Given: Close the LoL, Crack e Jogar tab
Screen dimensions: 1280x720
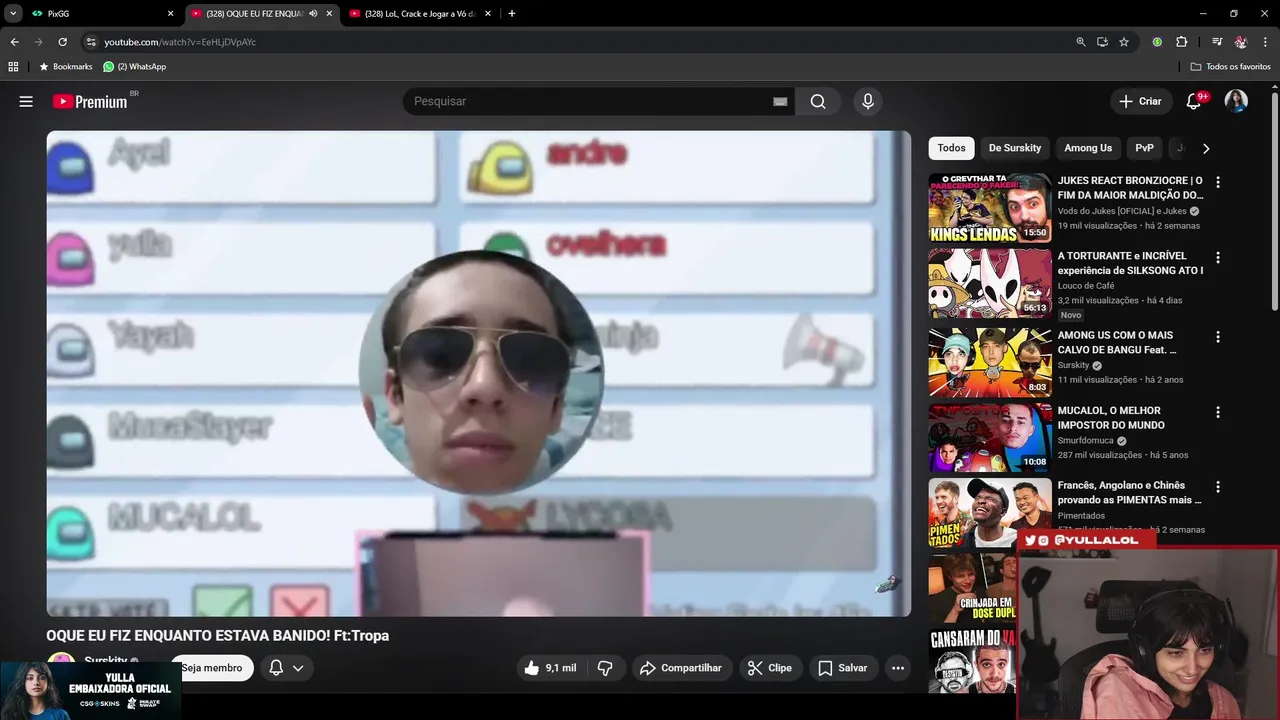Looking at the screenshot, I should tap(487, 14).
